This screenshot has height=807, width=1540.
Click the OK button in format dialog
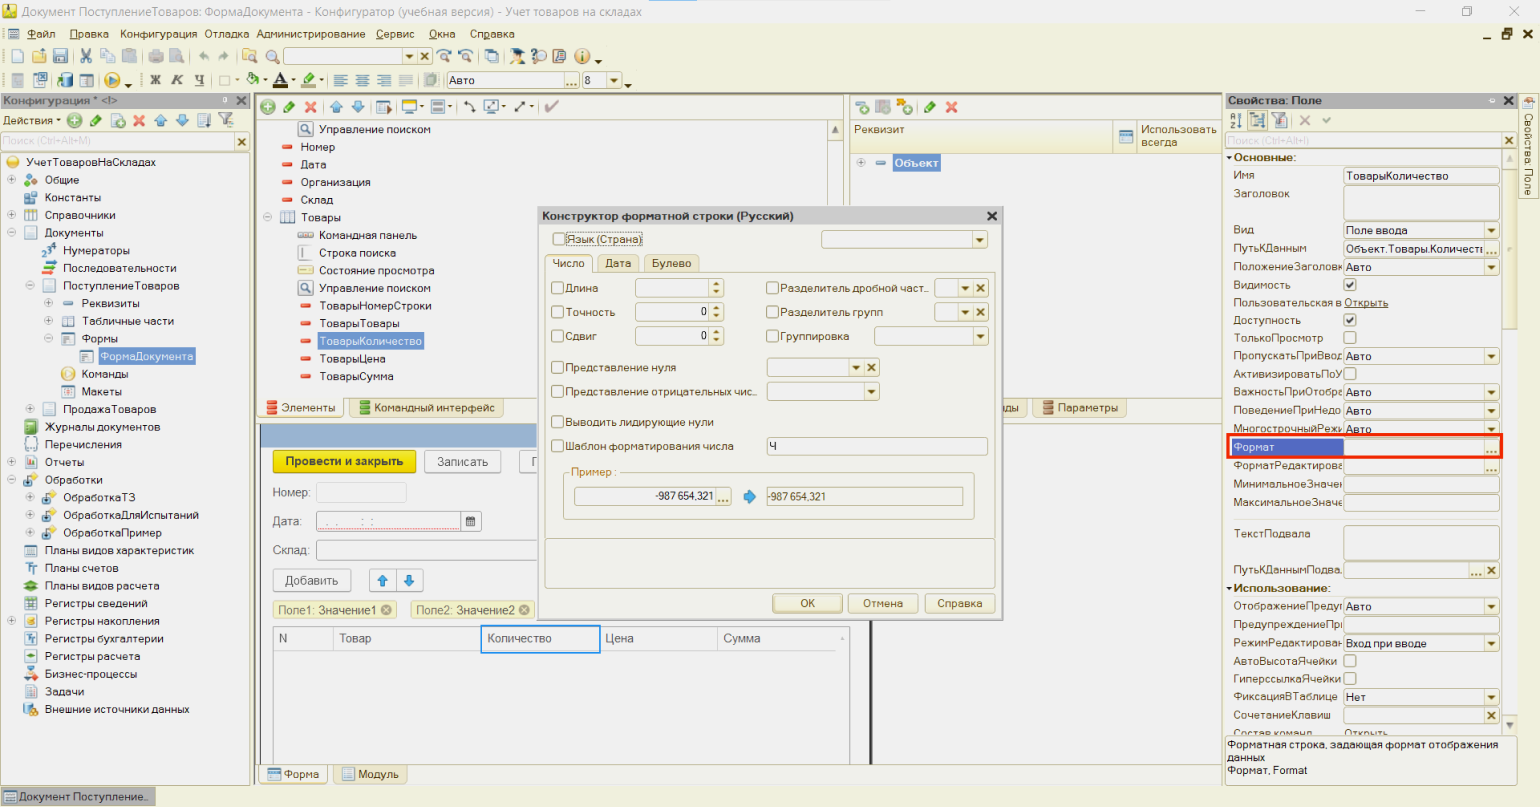(807, 603)
